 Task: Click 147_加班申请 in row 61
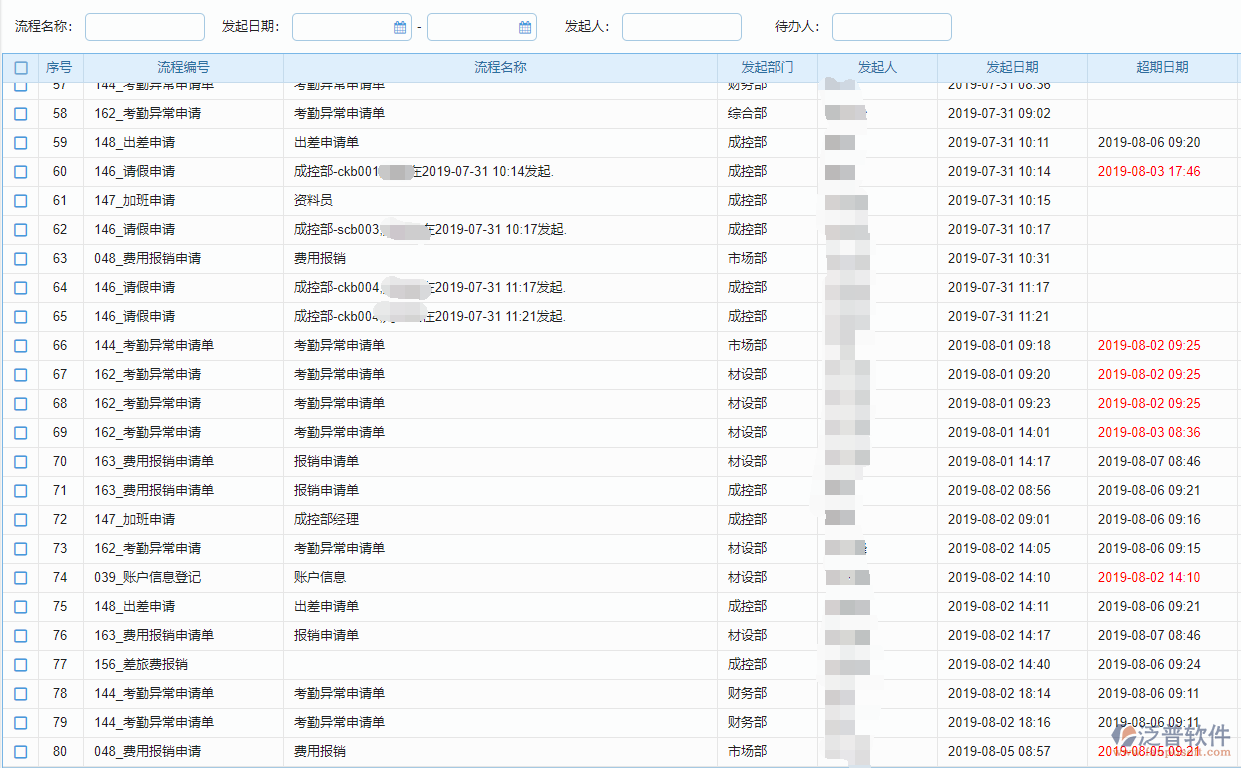point(135,201)
